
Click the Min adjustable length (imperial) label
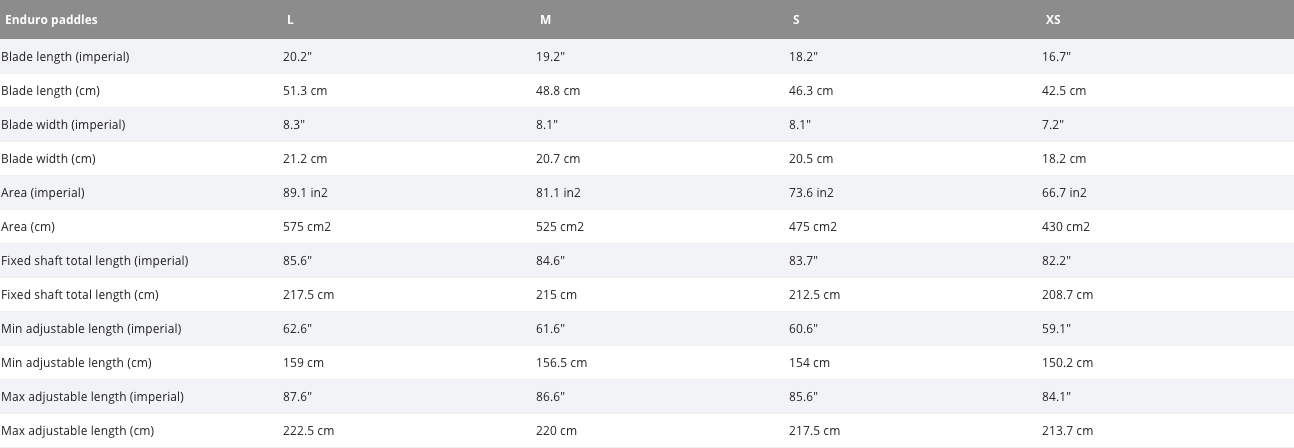click(91, 329)
